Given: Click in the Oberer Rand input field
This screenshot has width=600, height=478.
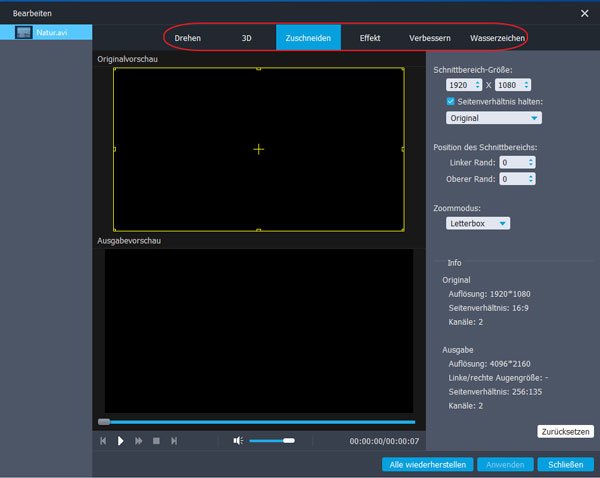Looking at the screenshot, I should [x=512, y=179].
